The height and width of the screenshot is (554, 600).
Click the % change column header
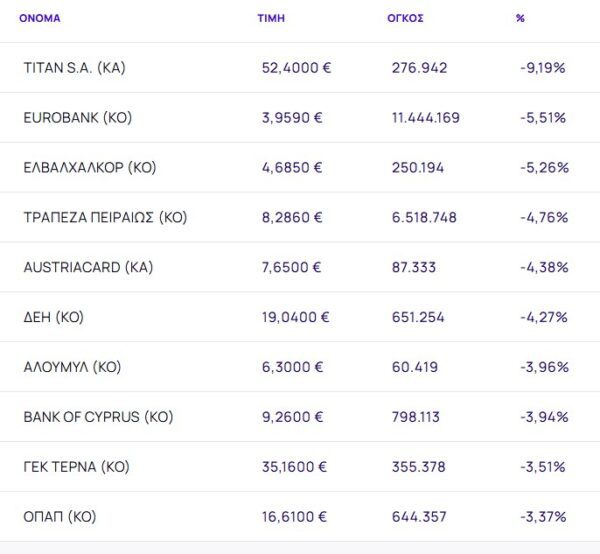tap(520, 18)
